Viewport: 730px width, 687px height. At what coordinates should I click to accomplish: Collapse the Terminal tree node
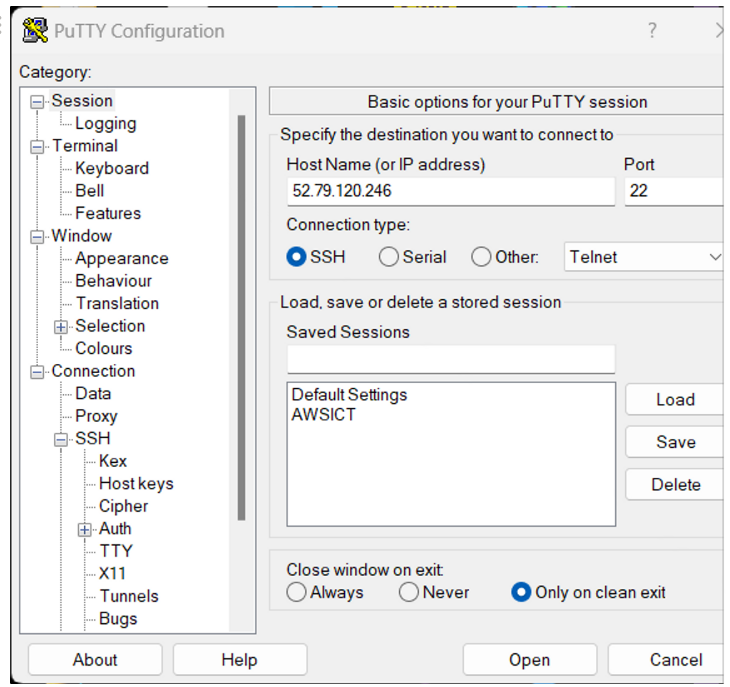pos(37,147)
